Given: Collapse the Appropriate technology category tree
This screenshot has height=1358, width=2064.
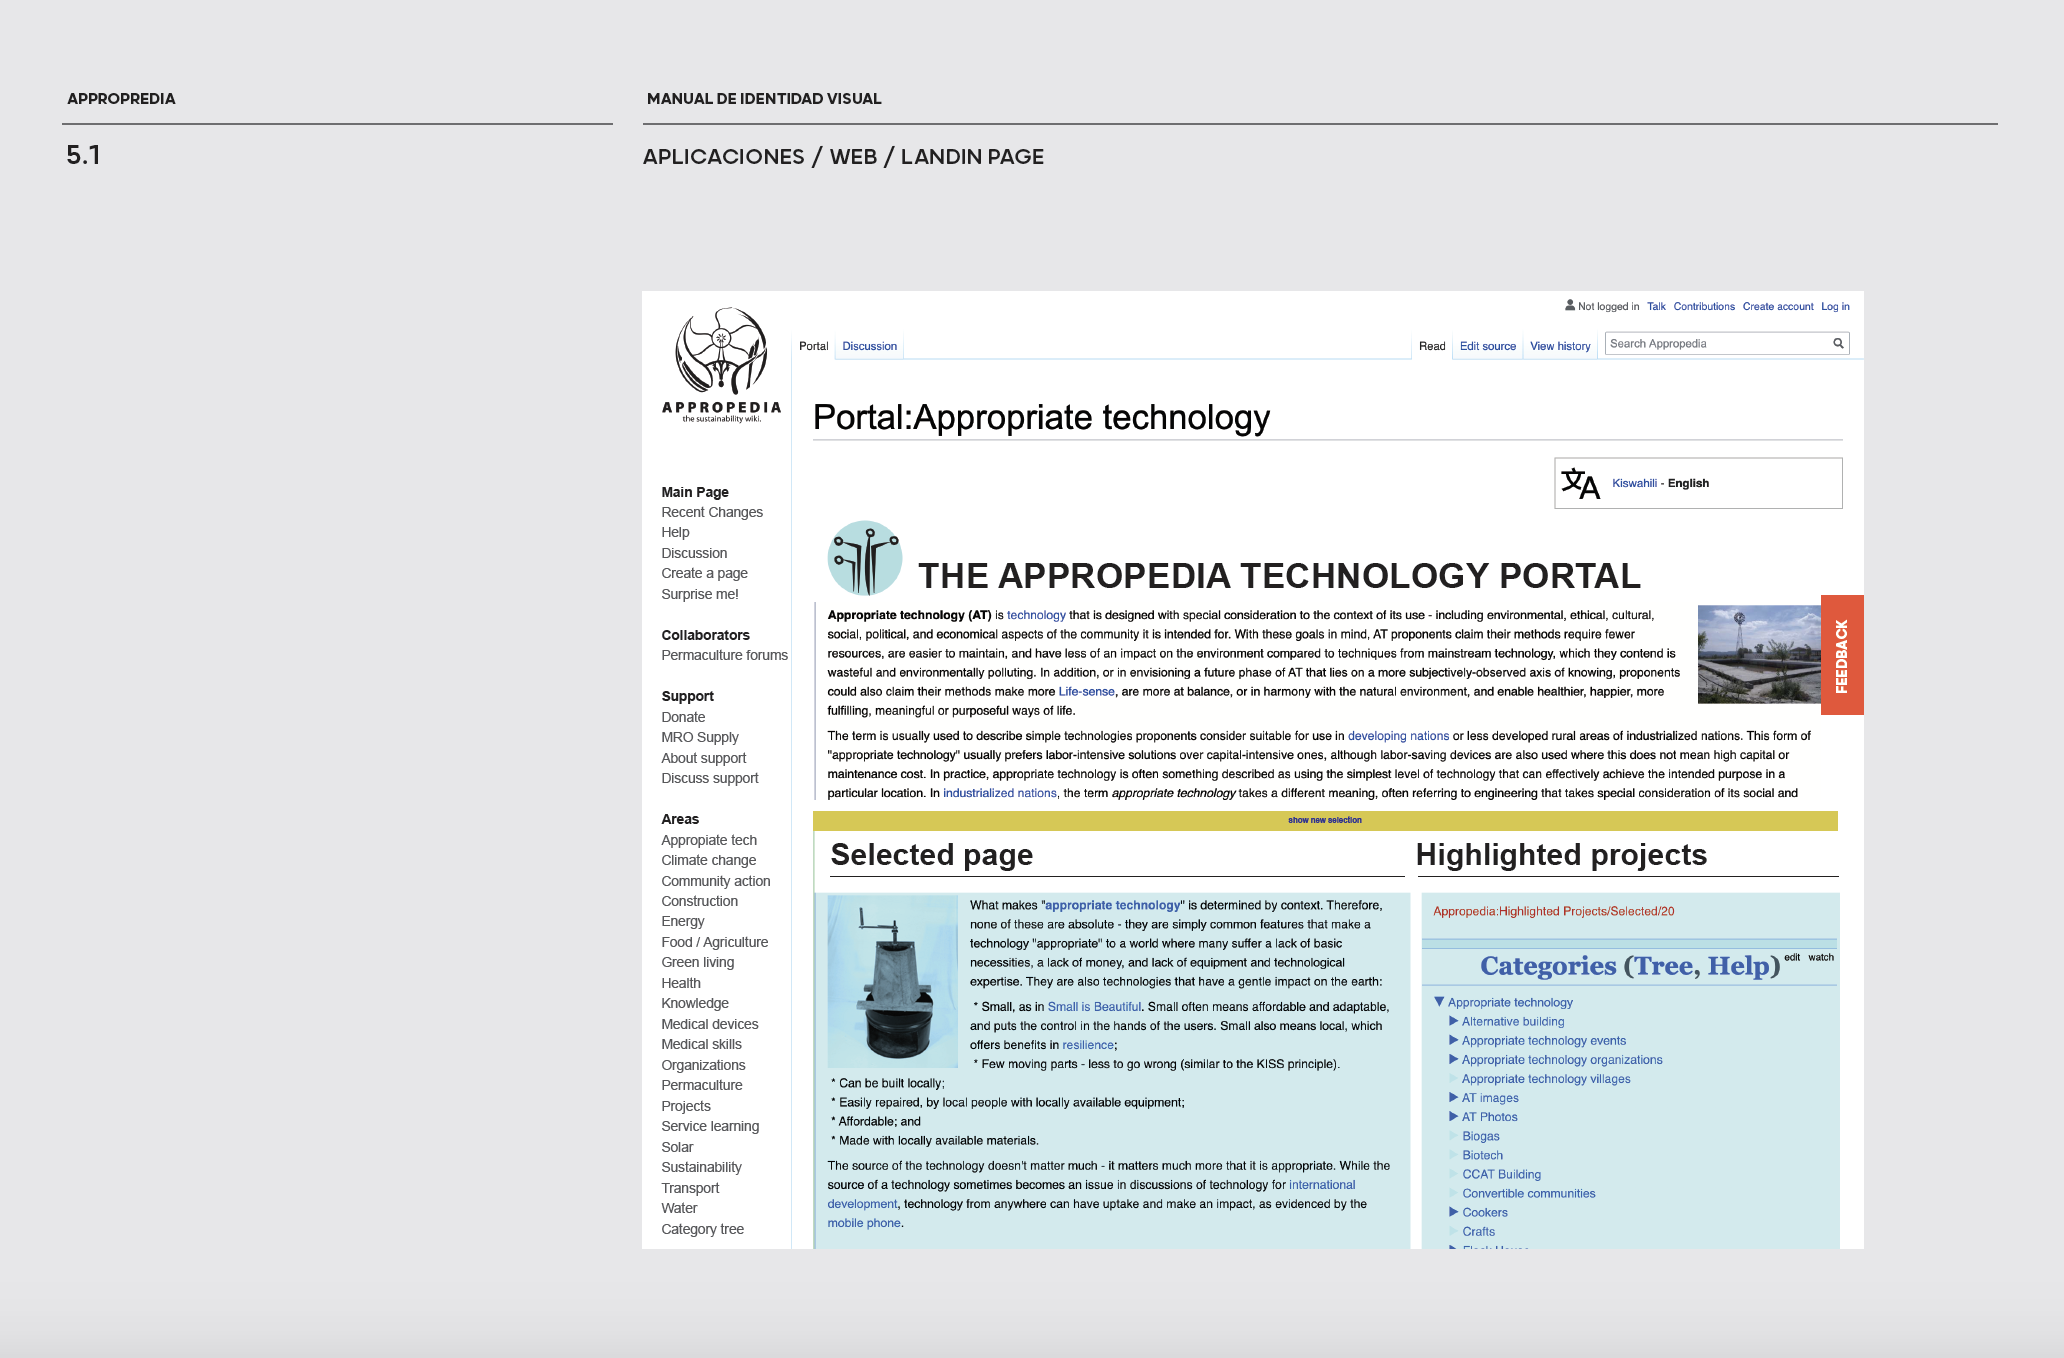Looking at the screenshot, I should pos(1439,1002).
